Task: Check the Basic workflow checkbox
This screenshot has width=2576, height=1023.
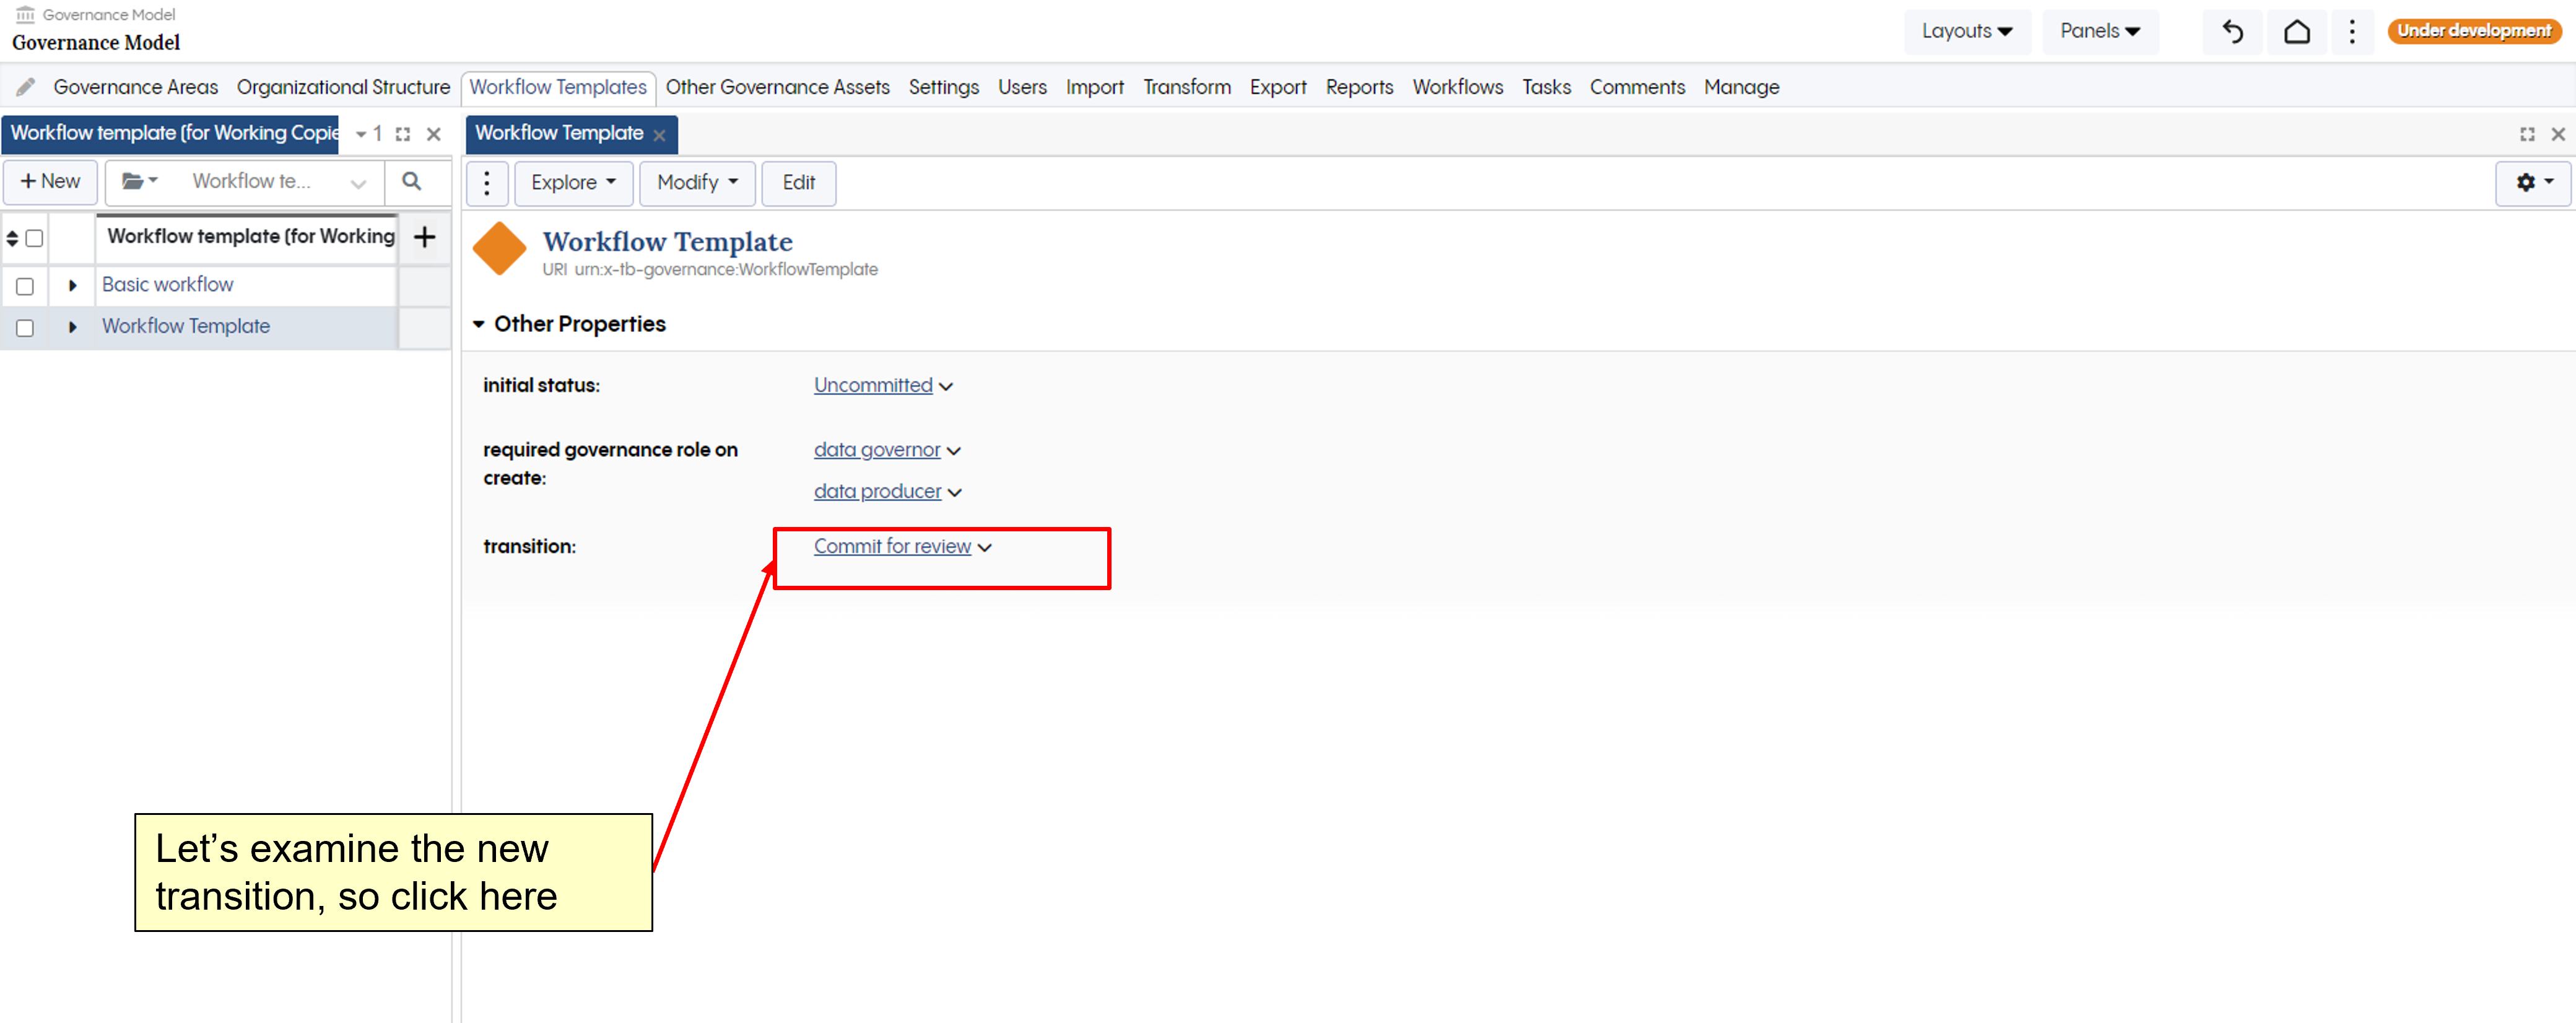Action: pyautogui.click(x=25, y=286)
